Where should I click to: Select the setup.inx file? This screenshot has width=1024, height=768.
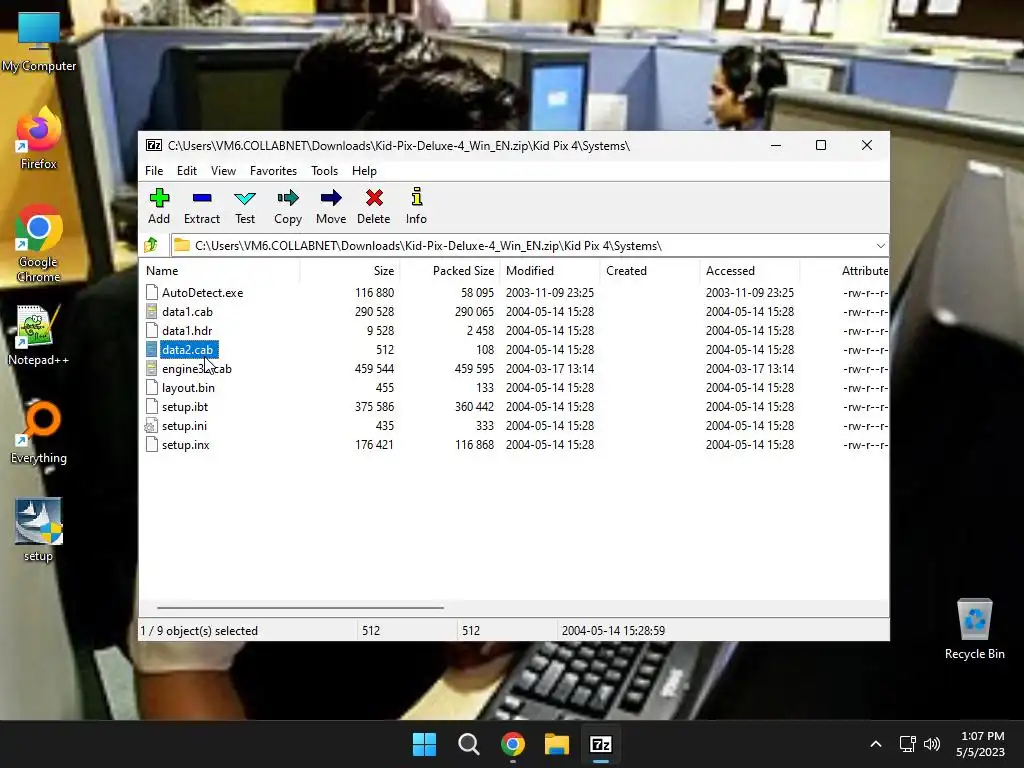185,445
